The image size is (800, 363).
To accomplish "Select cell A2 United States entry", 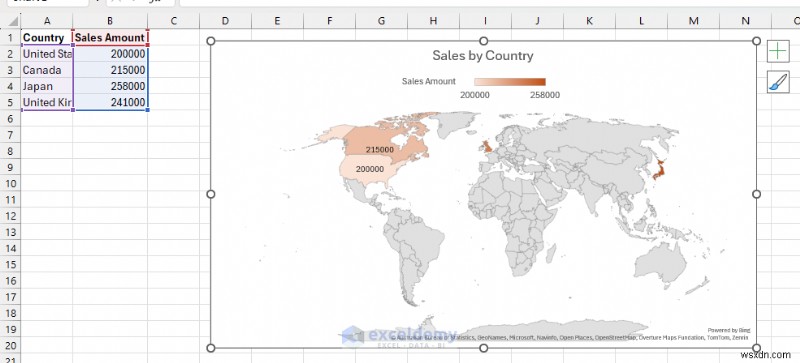I will pos(46,54).
